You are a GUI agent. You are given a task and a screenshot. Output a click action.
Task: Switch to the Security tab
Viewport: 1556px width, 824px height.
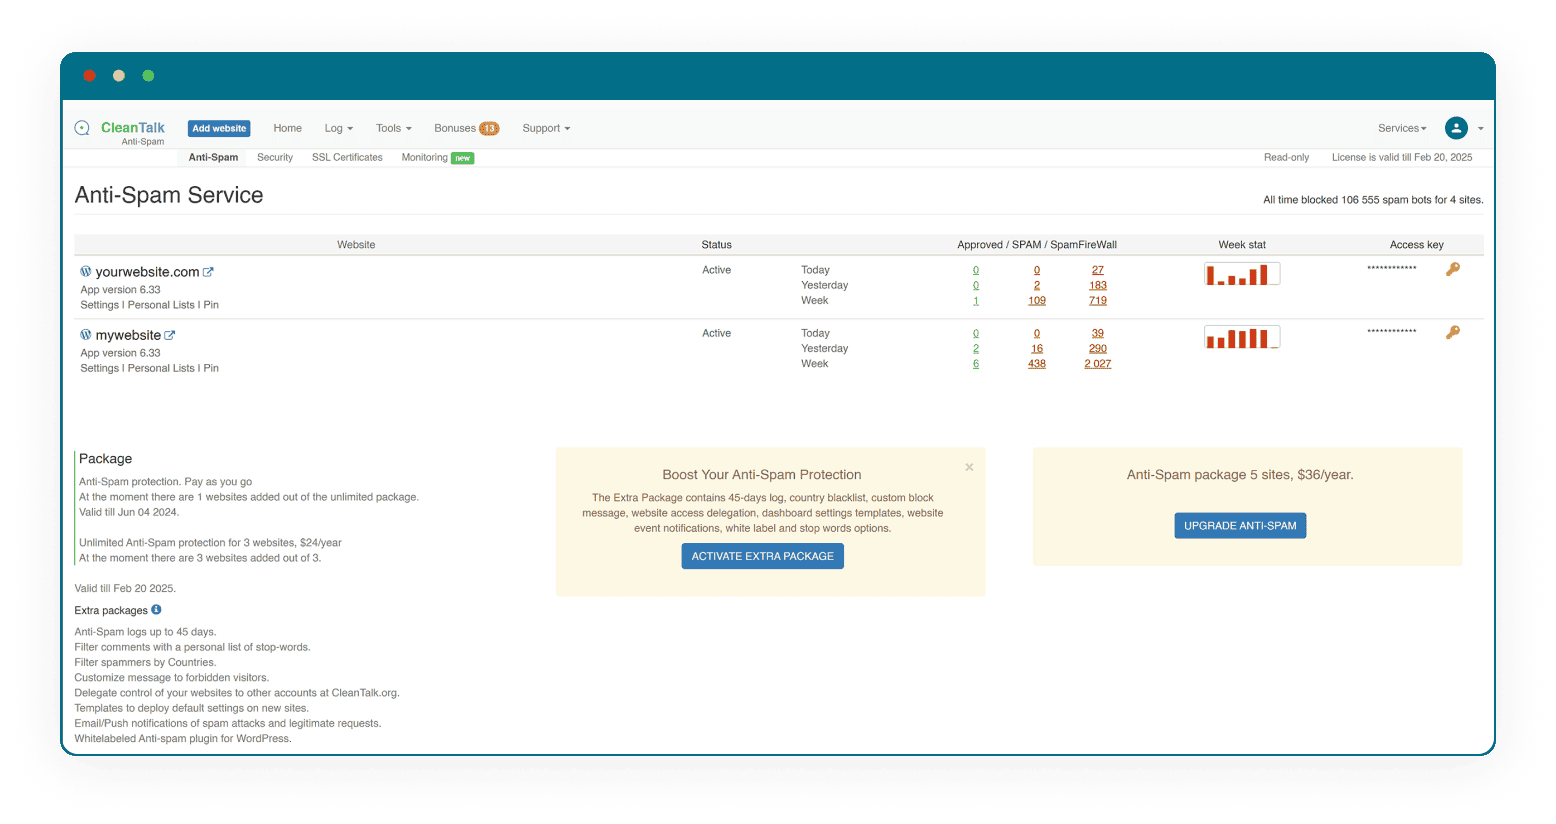(275, 157)
